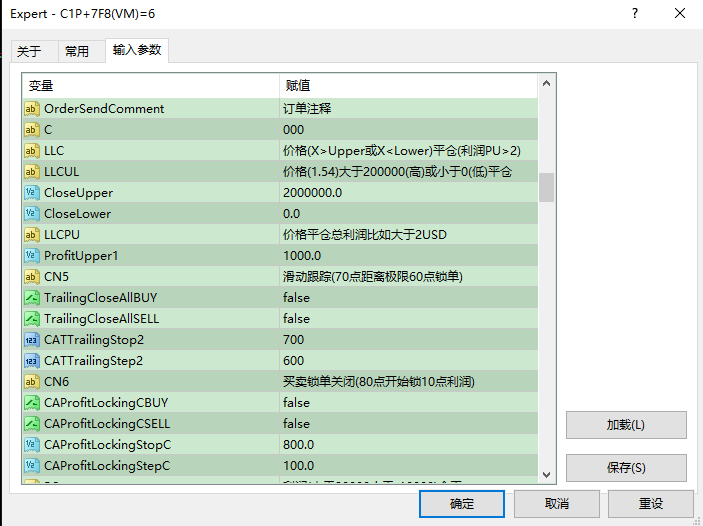Image resolution: width=703 pixels, height=526 pixels.
Task: Click the ab icon beside CN6
Action: pos(31,382)
